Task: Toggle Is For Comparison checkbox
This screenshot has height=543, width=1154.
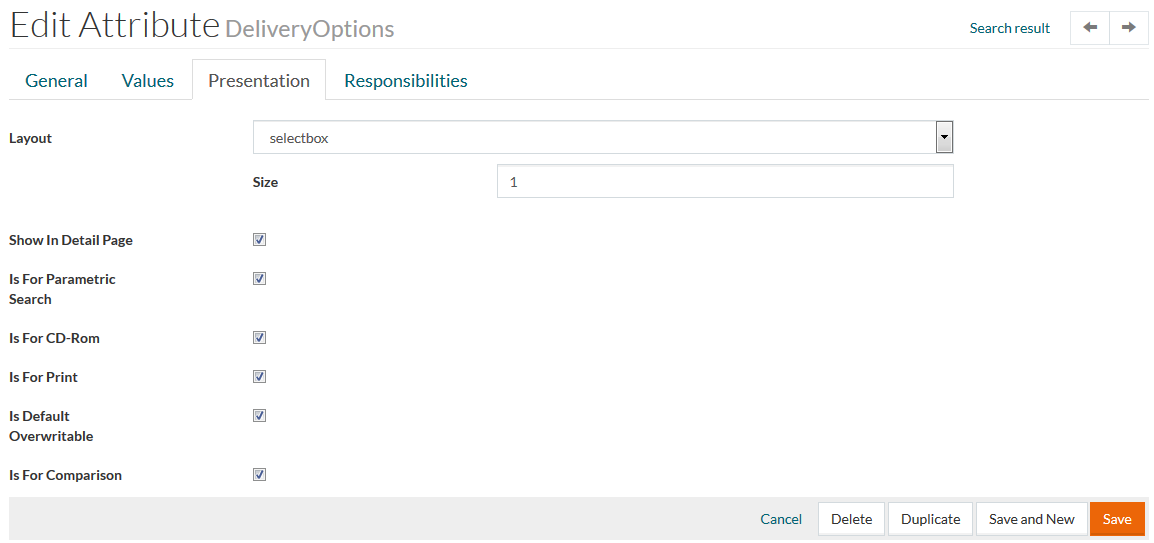Action: tap(260, 475)
